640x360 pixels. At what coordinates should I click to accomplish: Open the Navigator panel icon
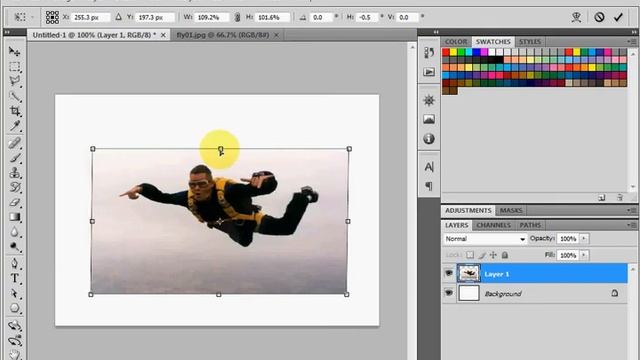tap(429, 100)
